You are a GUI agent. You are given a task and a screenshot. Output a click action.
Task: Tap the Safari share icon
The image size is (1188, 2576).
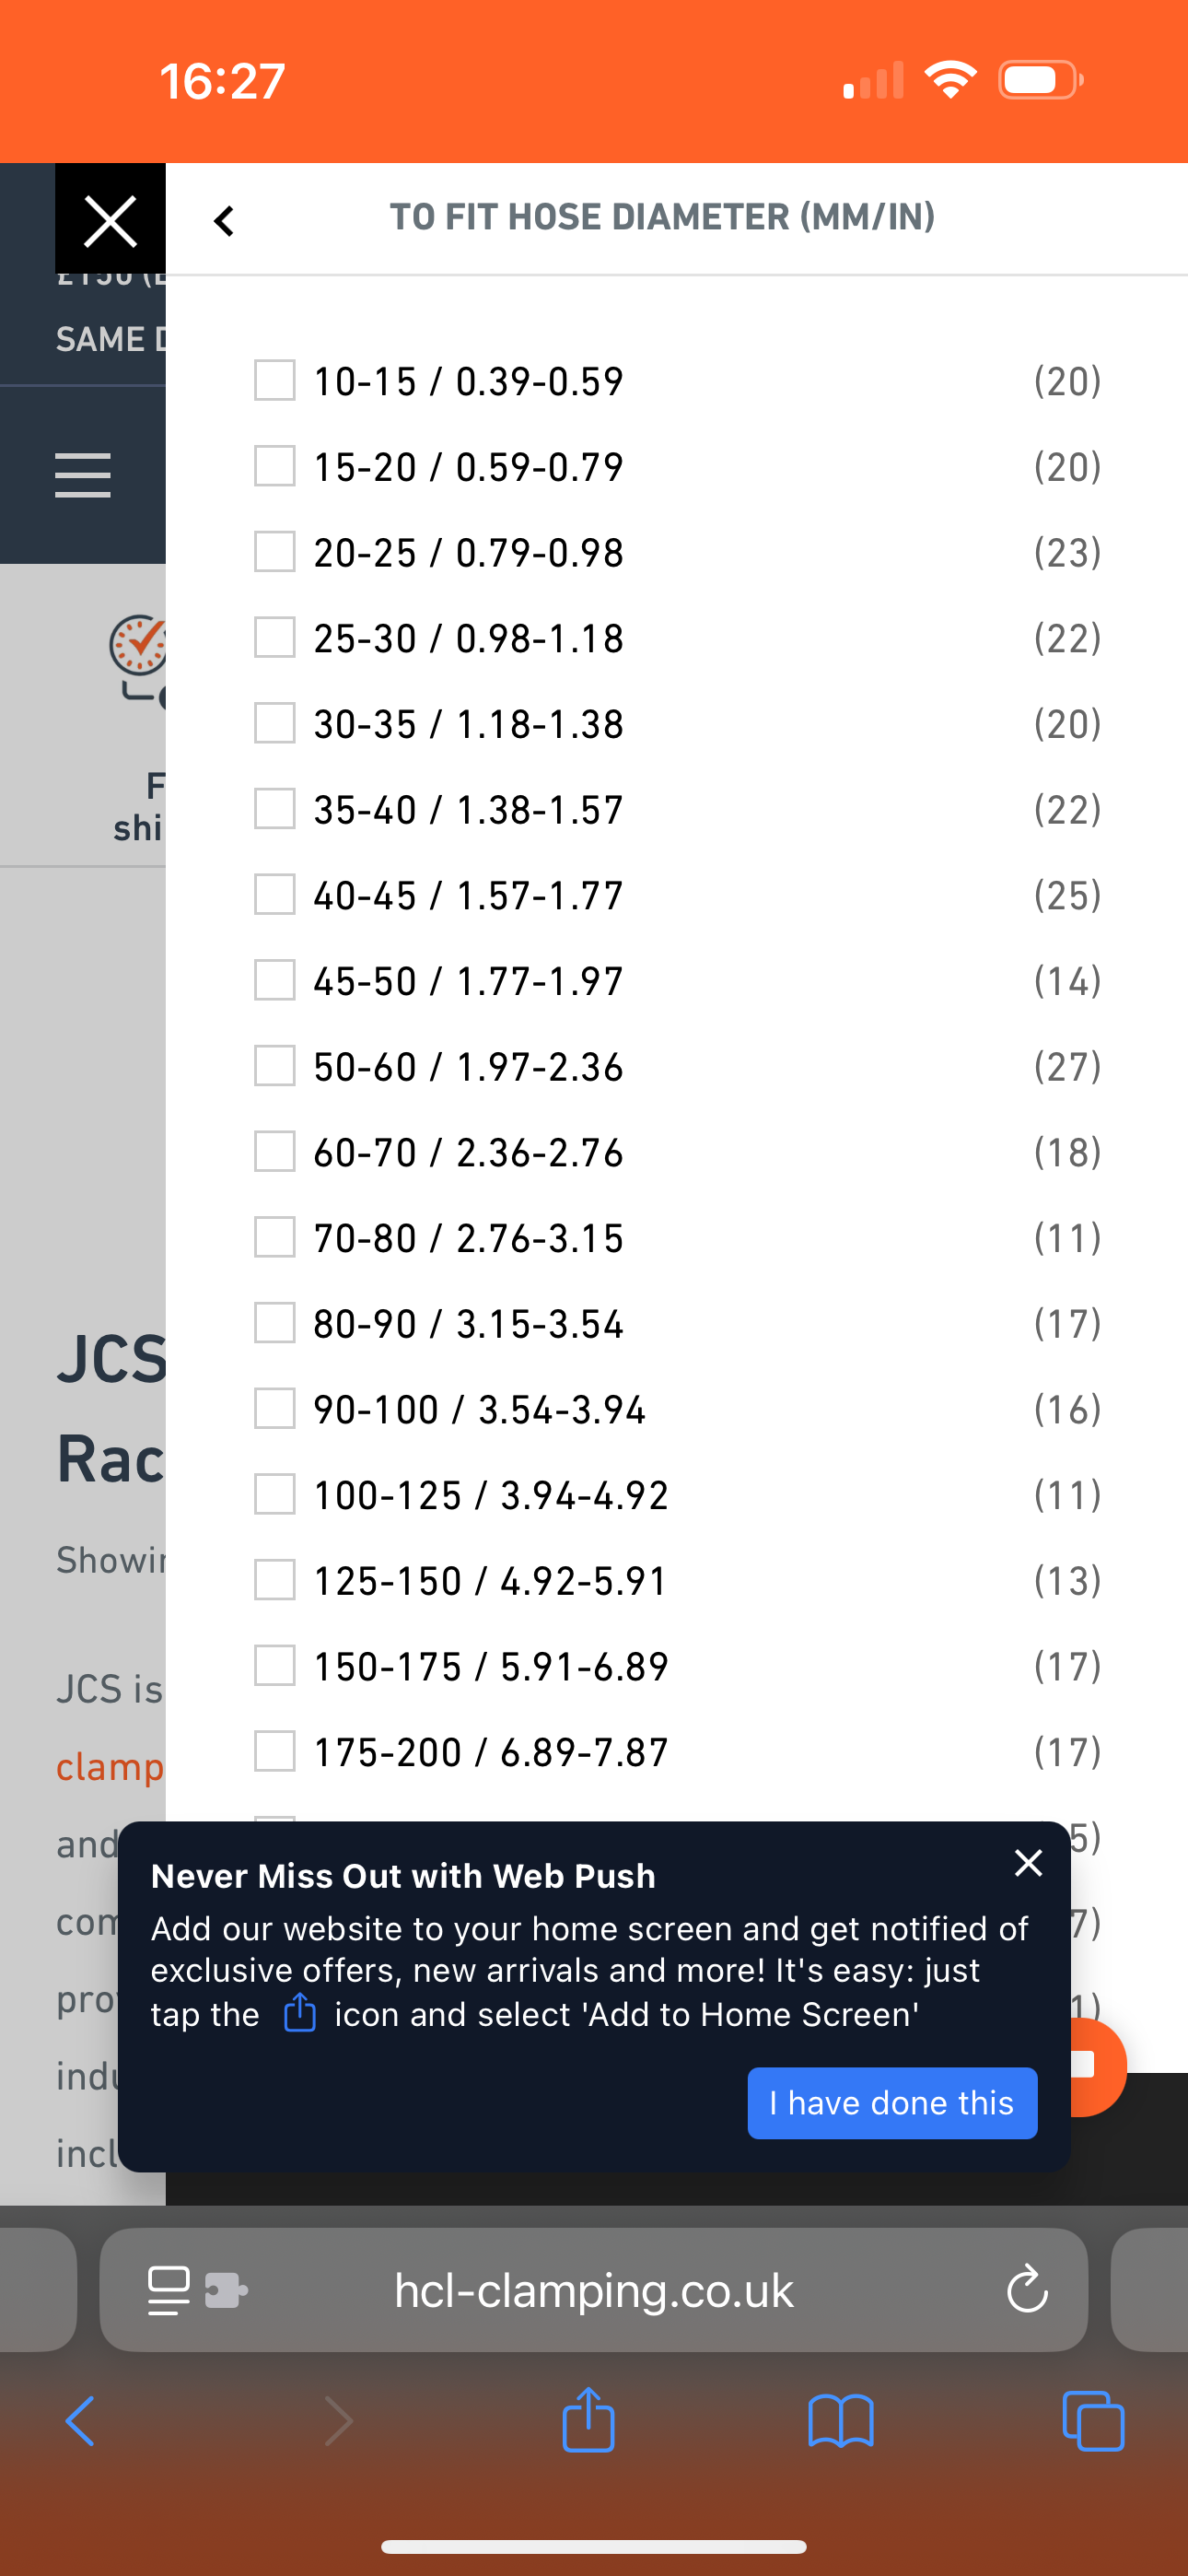[588, 2420]
